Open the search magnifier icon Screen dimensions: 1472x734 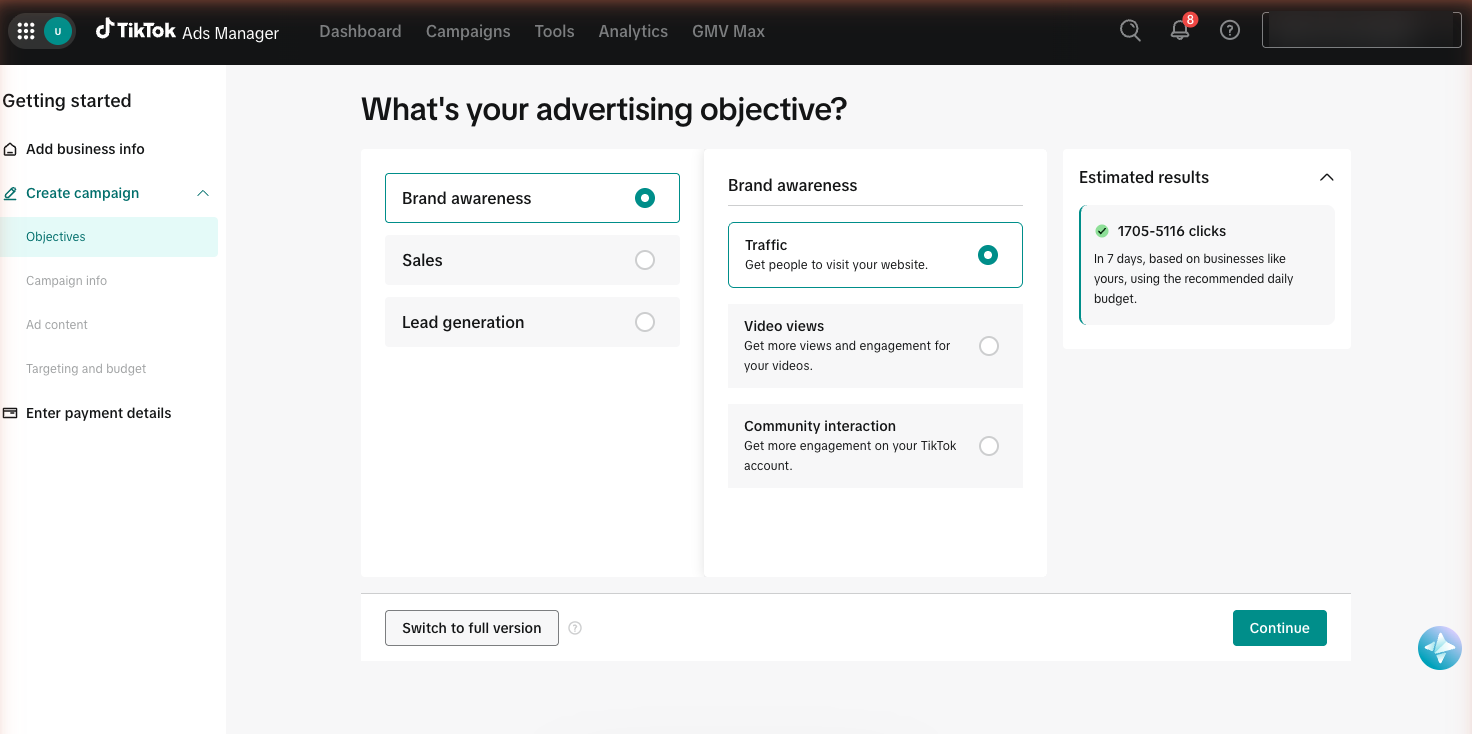click(1130, 30)
